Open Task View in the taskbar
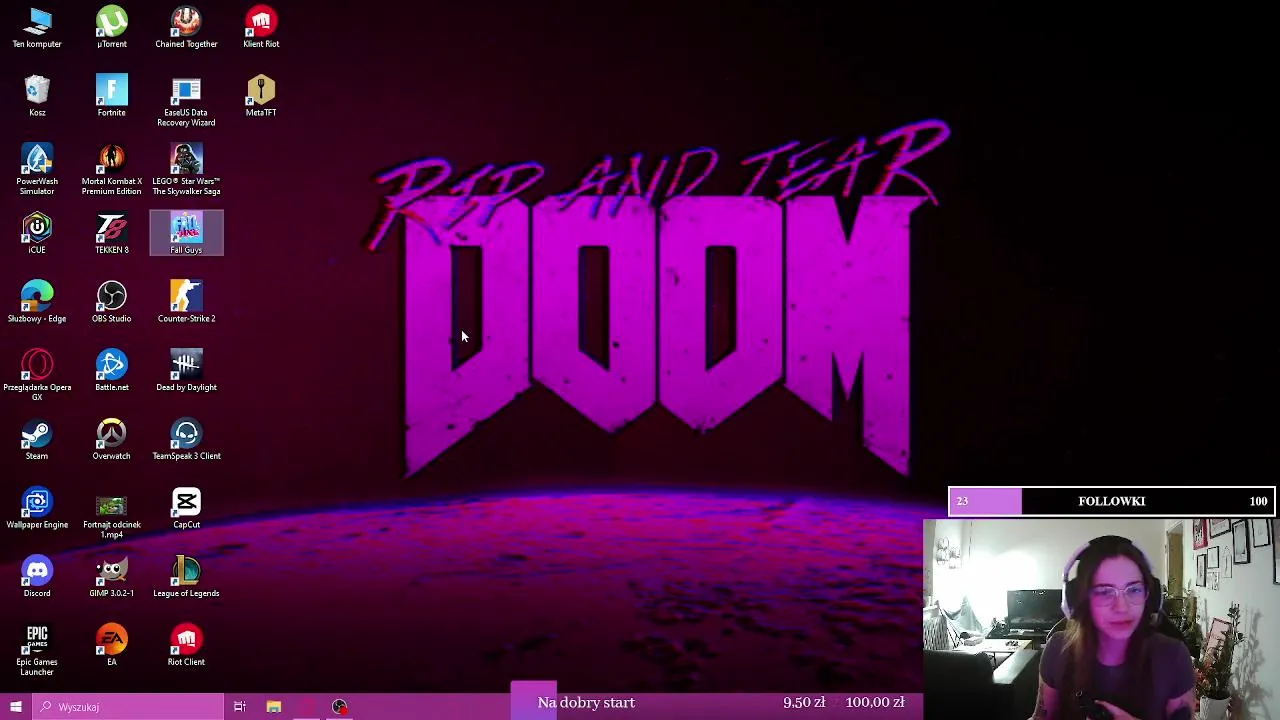Viewport: 1280px width, 720px height. pos(240,707)
